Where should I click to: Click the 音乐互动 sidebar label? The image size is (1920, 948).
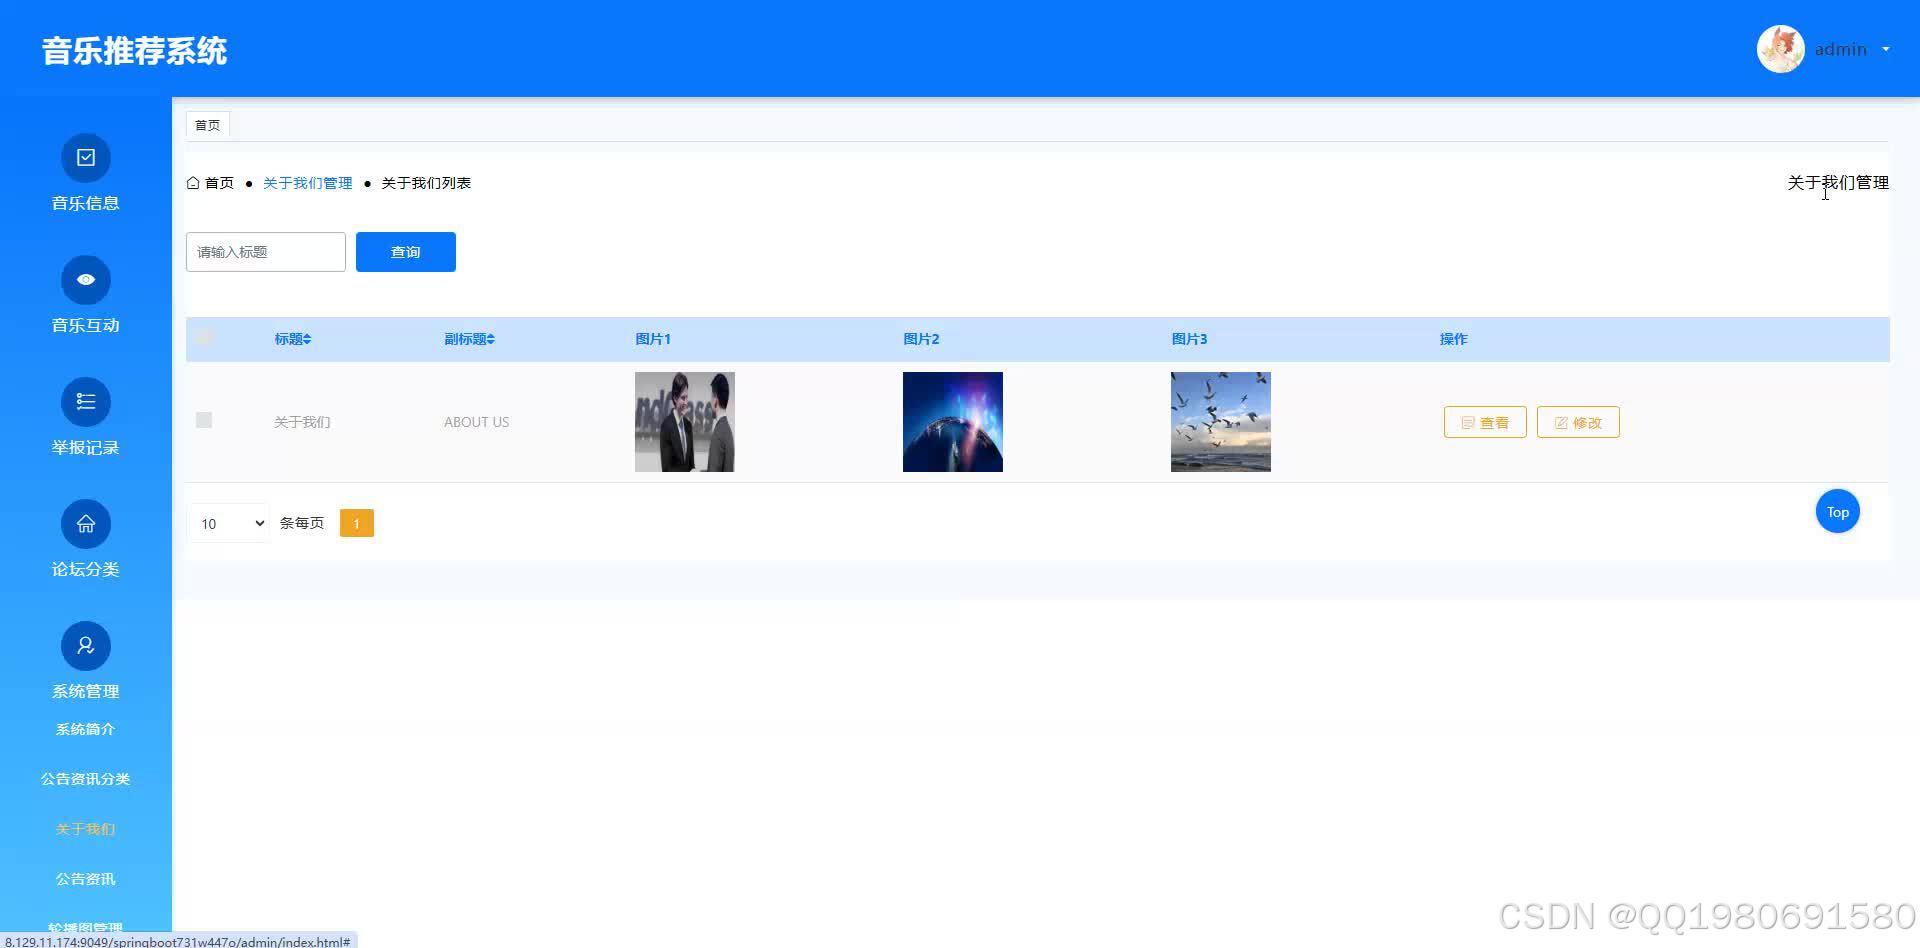tap(86, 325)
